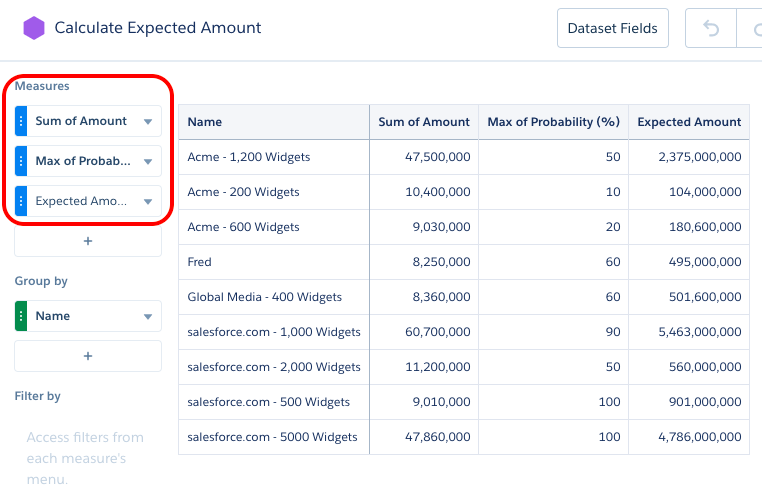This screenshot has width=762, height=496.
Task: Click the Sum of Amount column header
Action: 424,122
